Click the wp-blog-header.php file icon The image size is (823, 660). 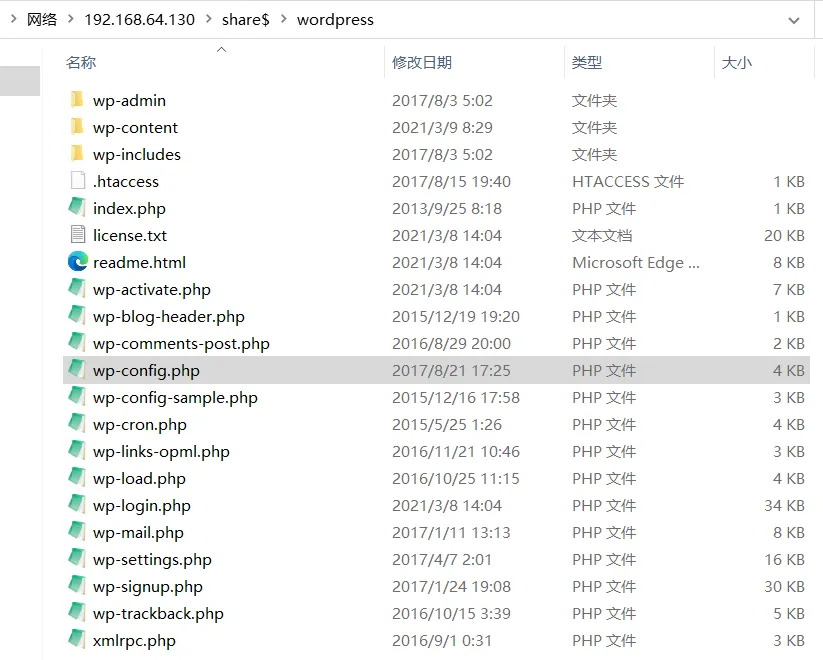point(77,316)
